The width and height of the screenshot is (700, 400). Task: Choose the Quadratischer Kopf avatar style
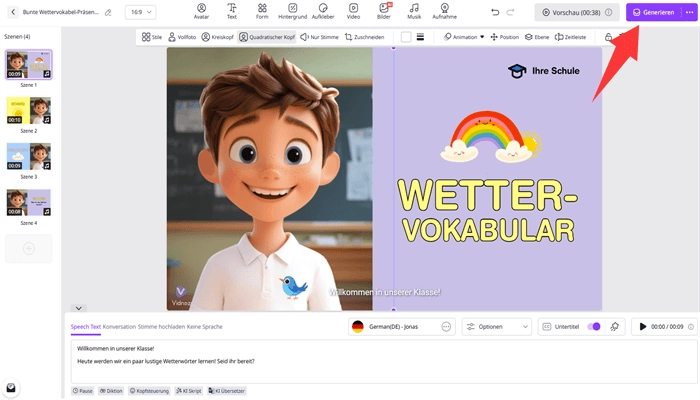[267, 37]
